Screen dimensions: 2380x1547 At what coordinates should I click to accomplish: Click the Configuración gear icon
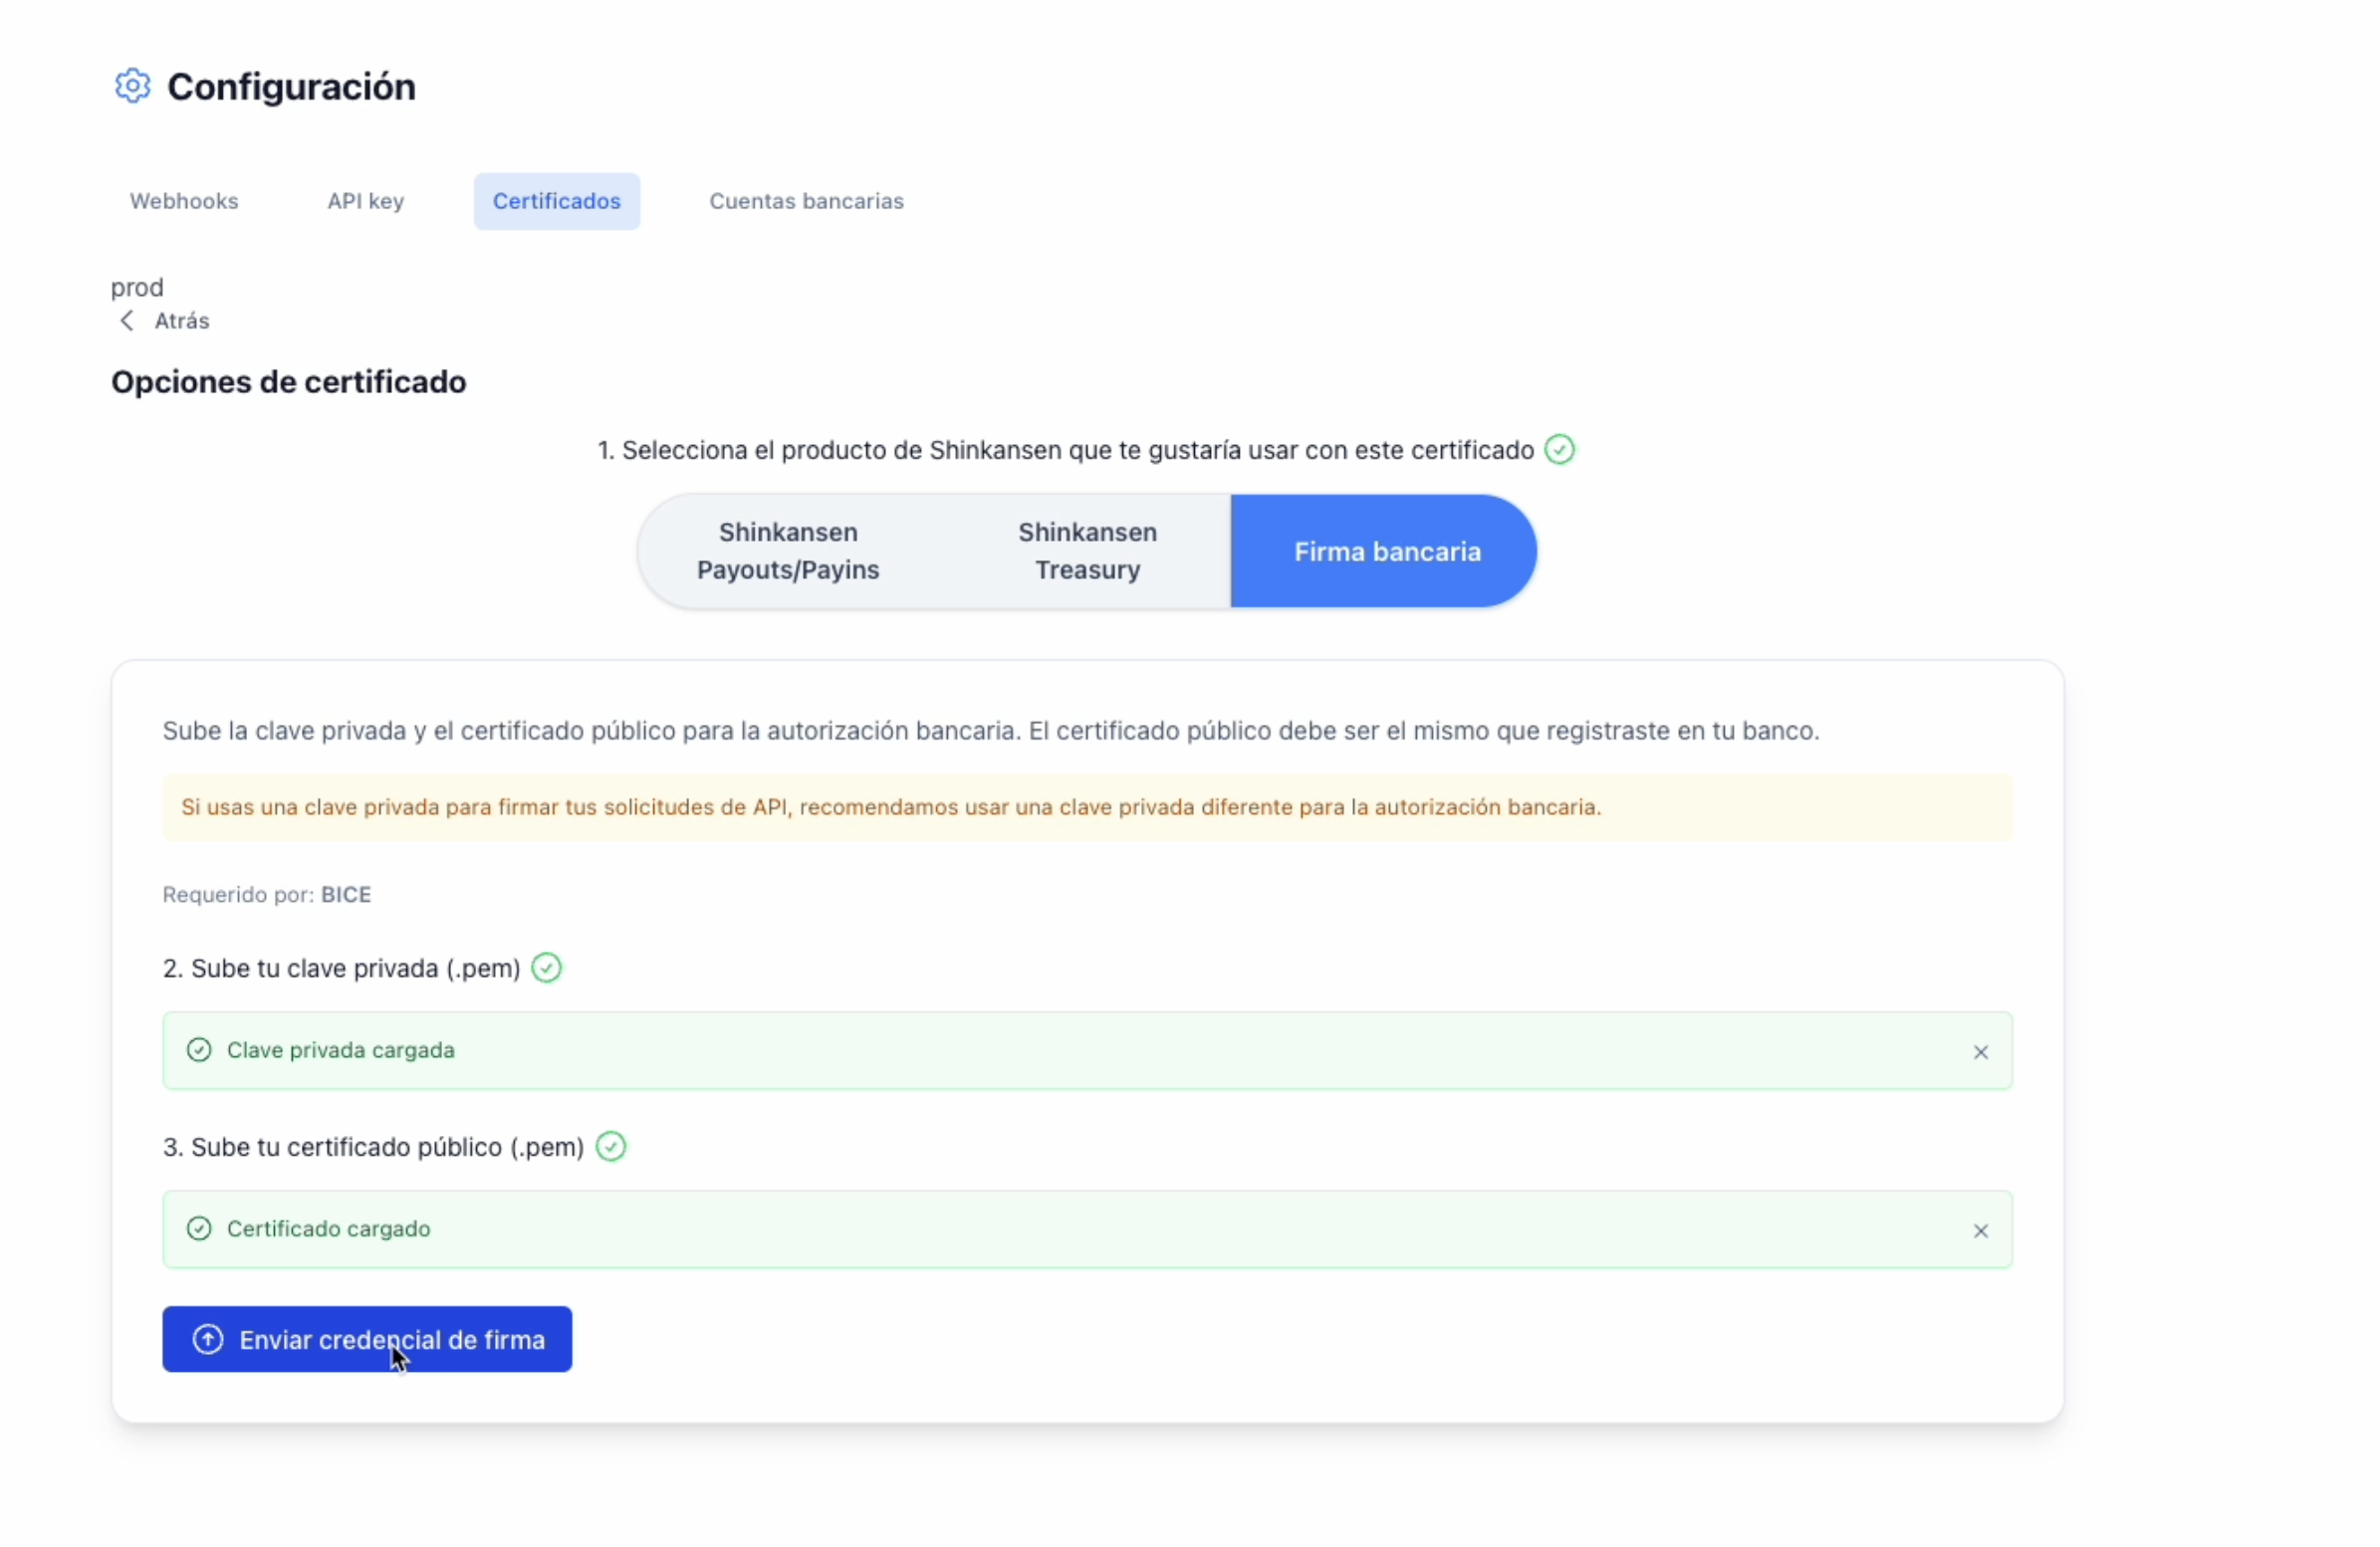click(132, 86)
